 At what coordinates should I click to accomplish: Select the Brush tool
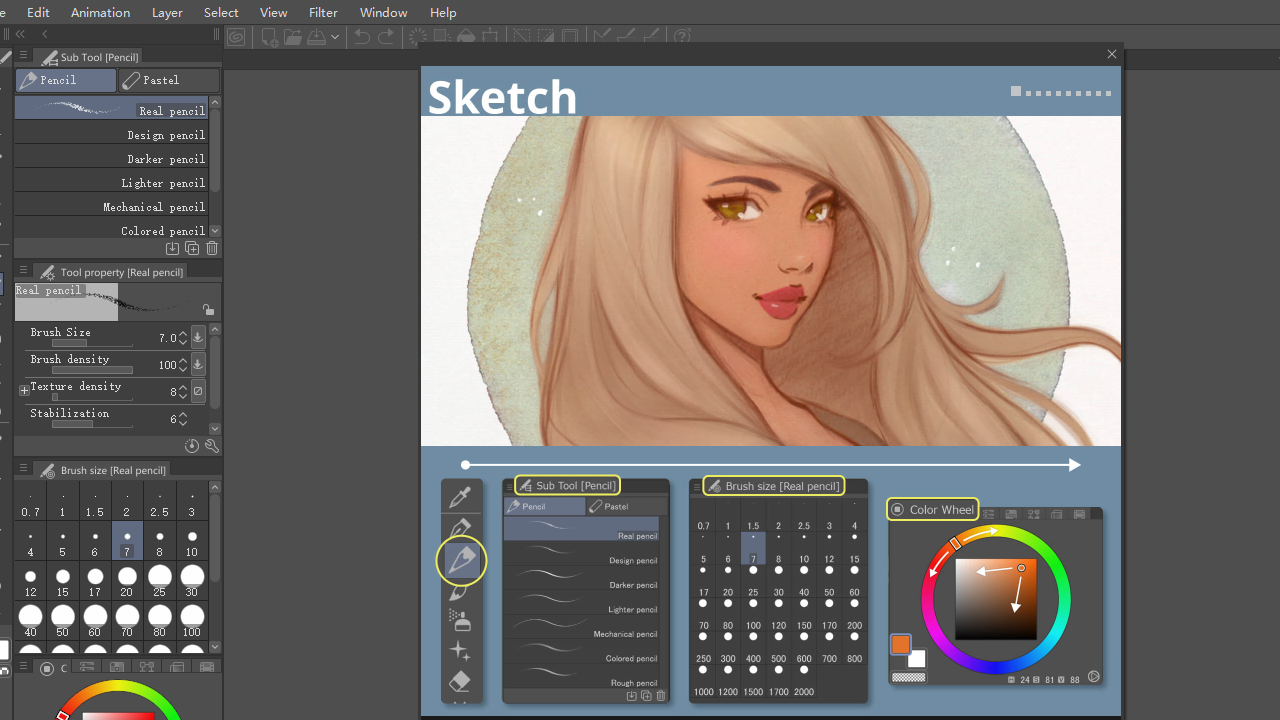click(461, 593)
